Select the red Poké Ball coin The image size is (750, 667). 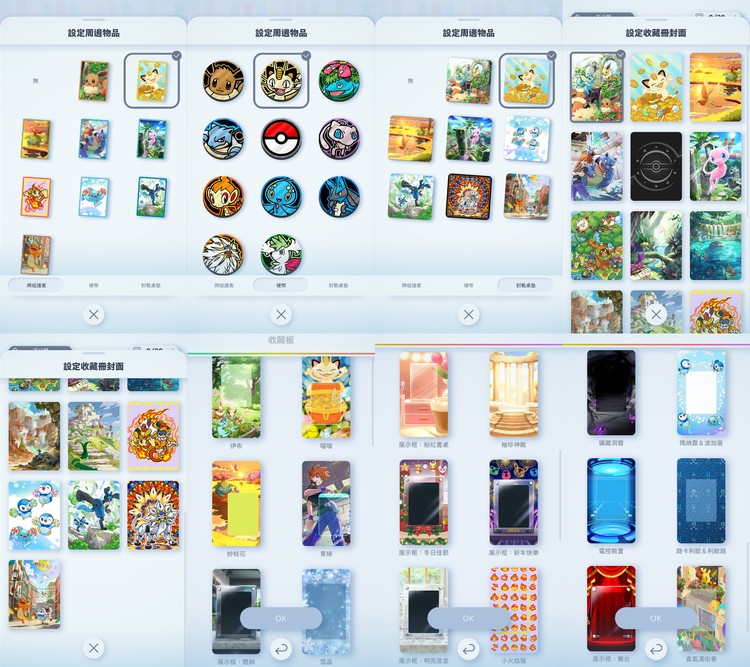[x=281, y=139]
